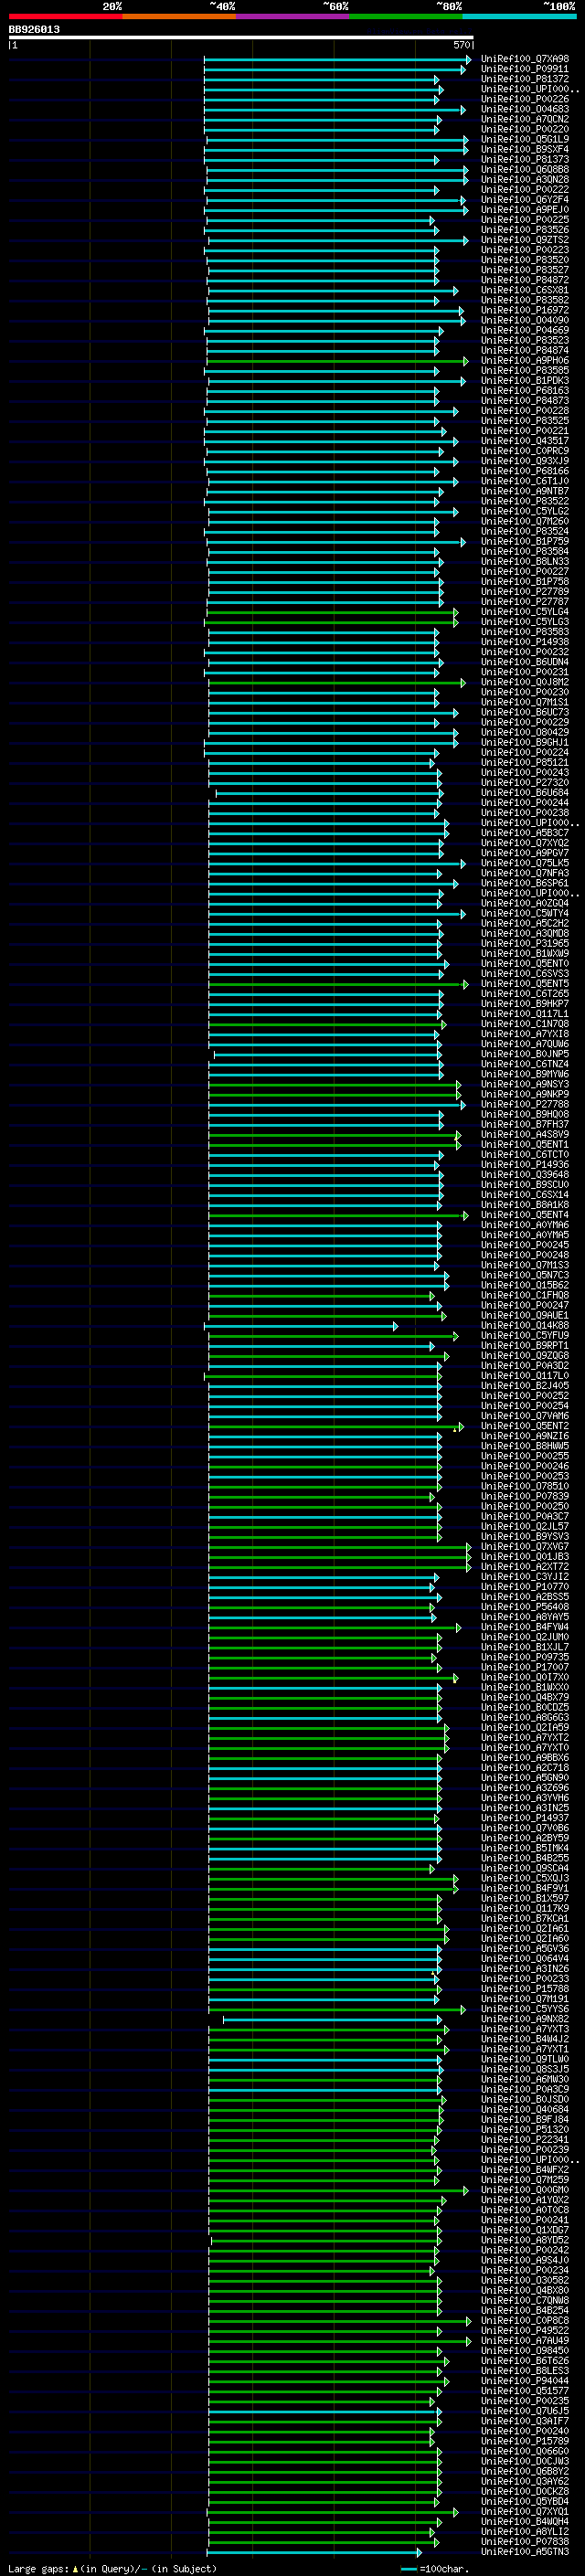
Task: Click hit label UniRef100_Q117L0
Action: click(x=525, y=1376)
